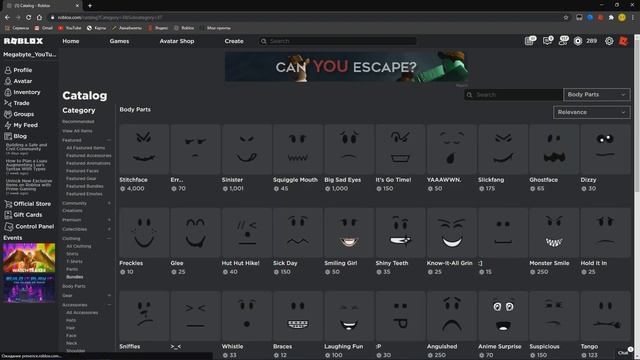This screenshot has height=360, width=640.
Task: Click the Profile icon in sidebar
Action: (x=8, y=70)
